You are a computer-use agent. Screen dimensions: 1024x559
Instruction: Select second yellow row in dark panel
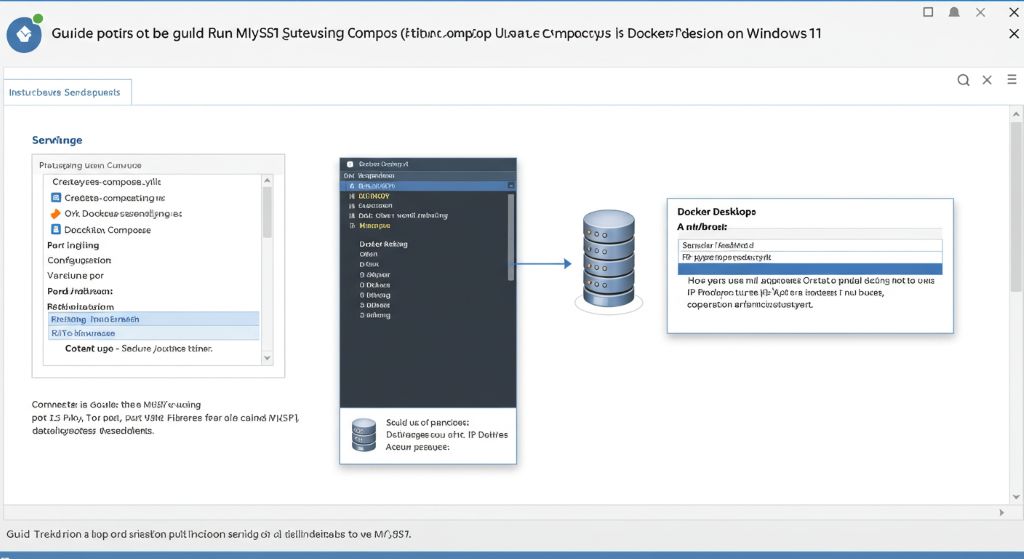pos(374,225)
